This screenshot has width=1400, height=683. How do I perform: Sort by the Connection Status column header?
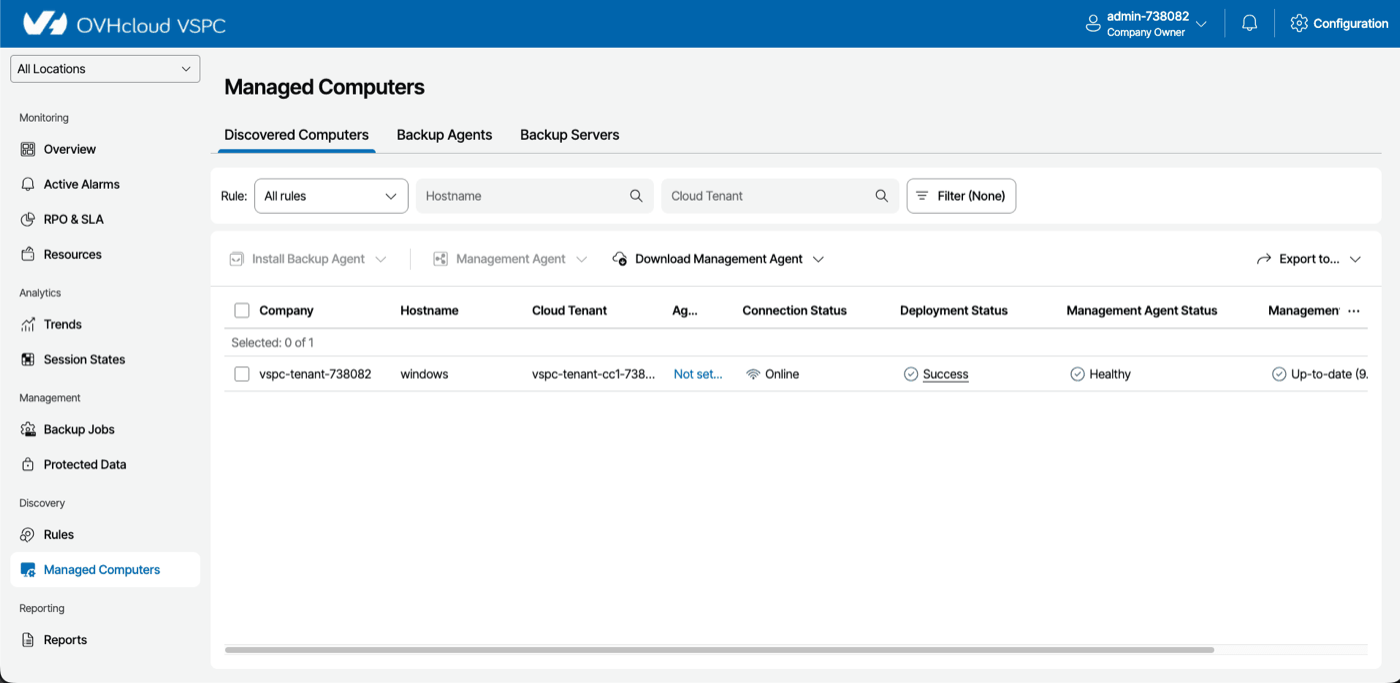pyautogui.click(x=794, y=310)
